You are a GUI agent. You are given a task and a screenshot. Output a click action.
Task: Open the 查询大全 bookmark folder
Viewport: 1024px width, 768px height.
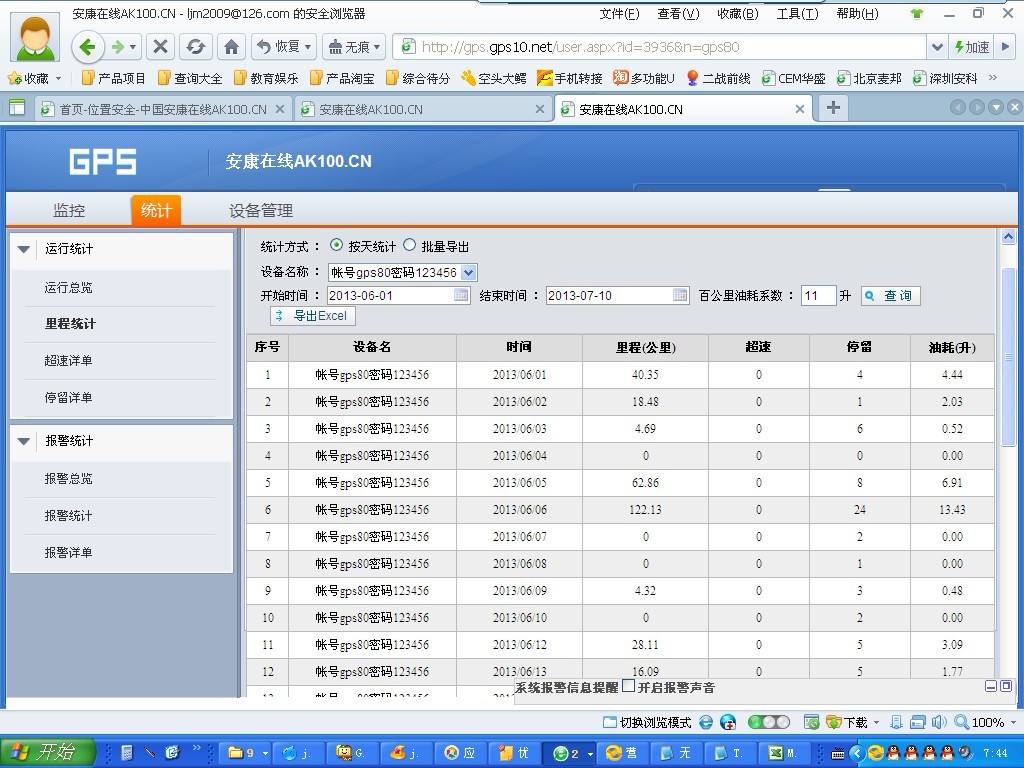(189, 78)
